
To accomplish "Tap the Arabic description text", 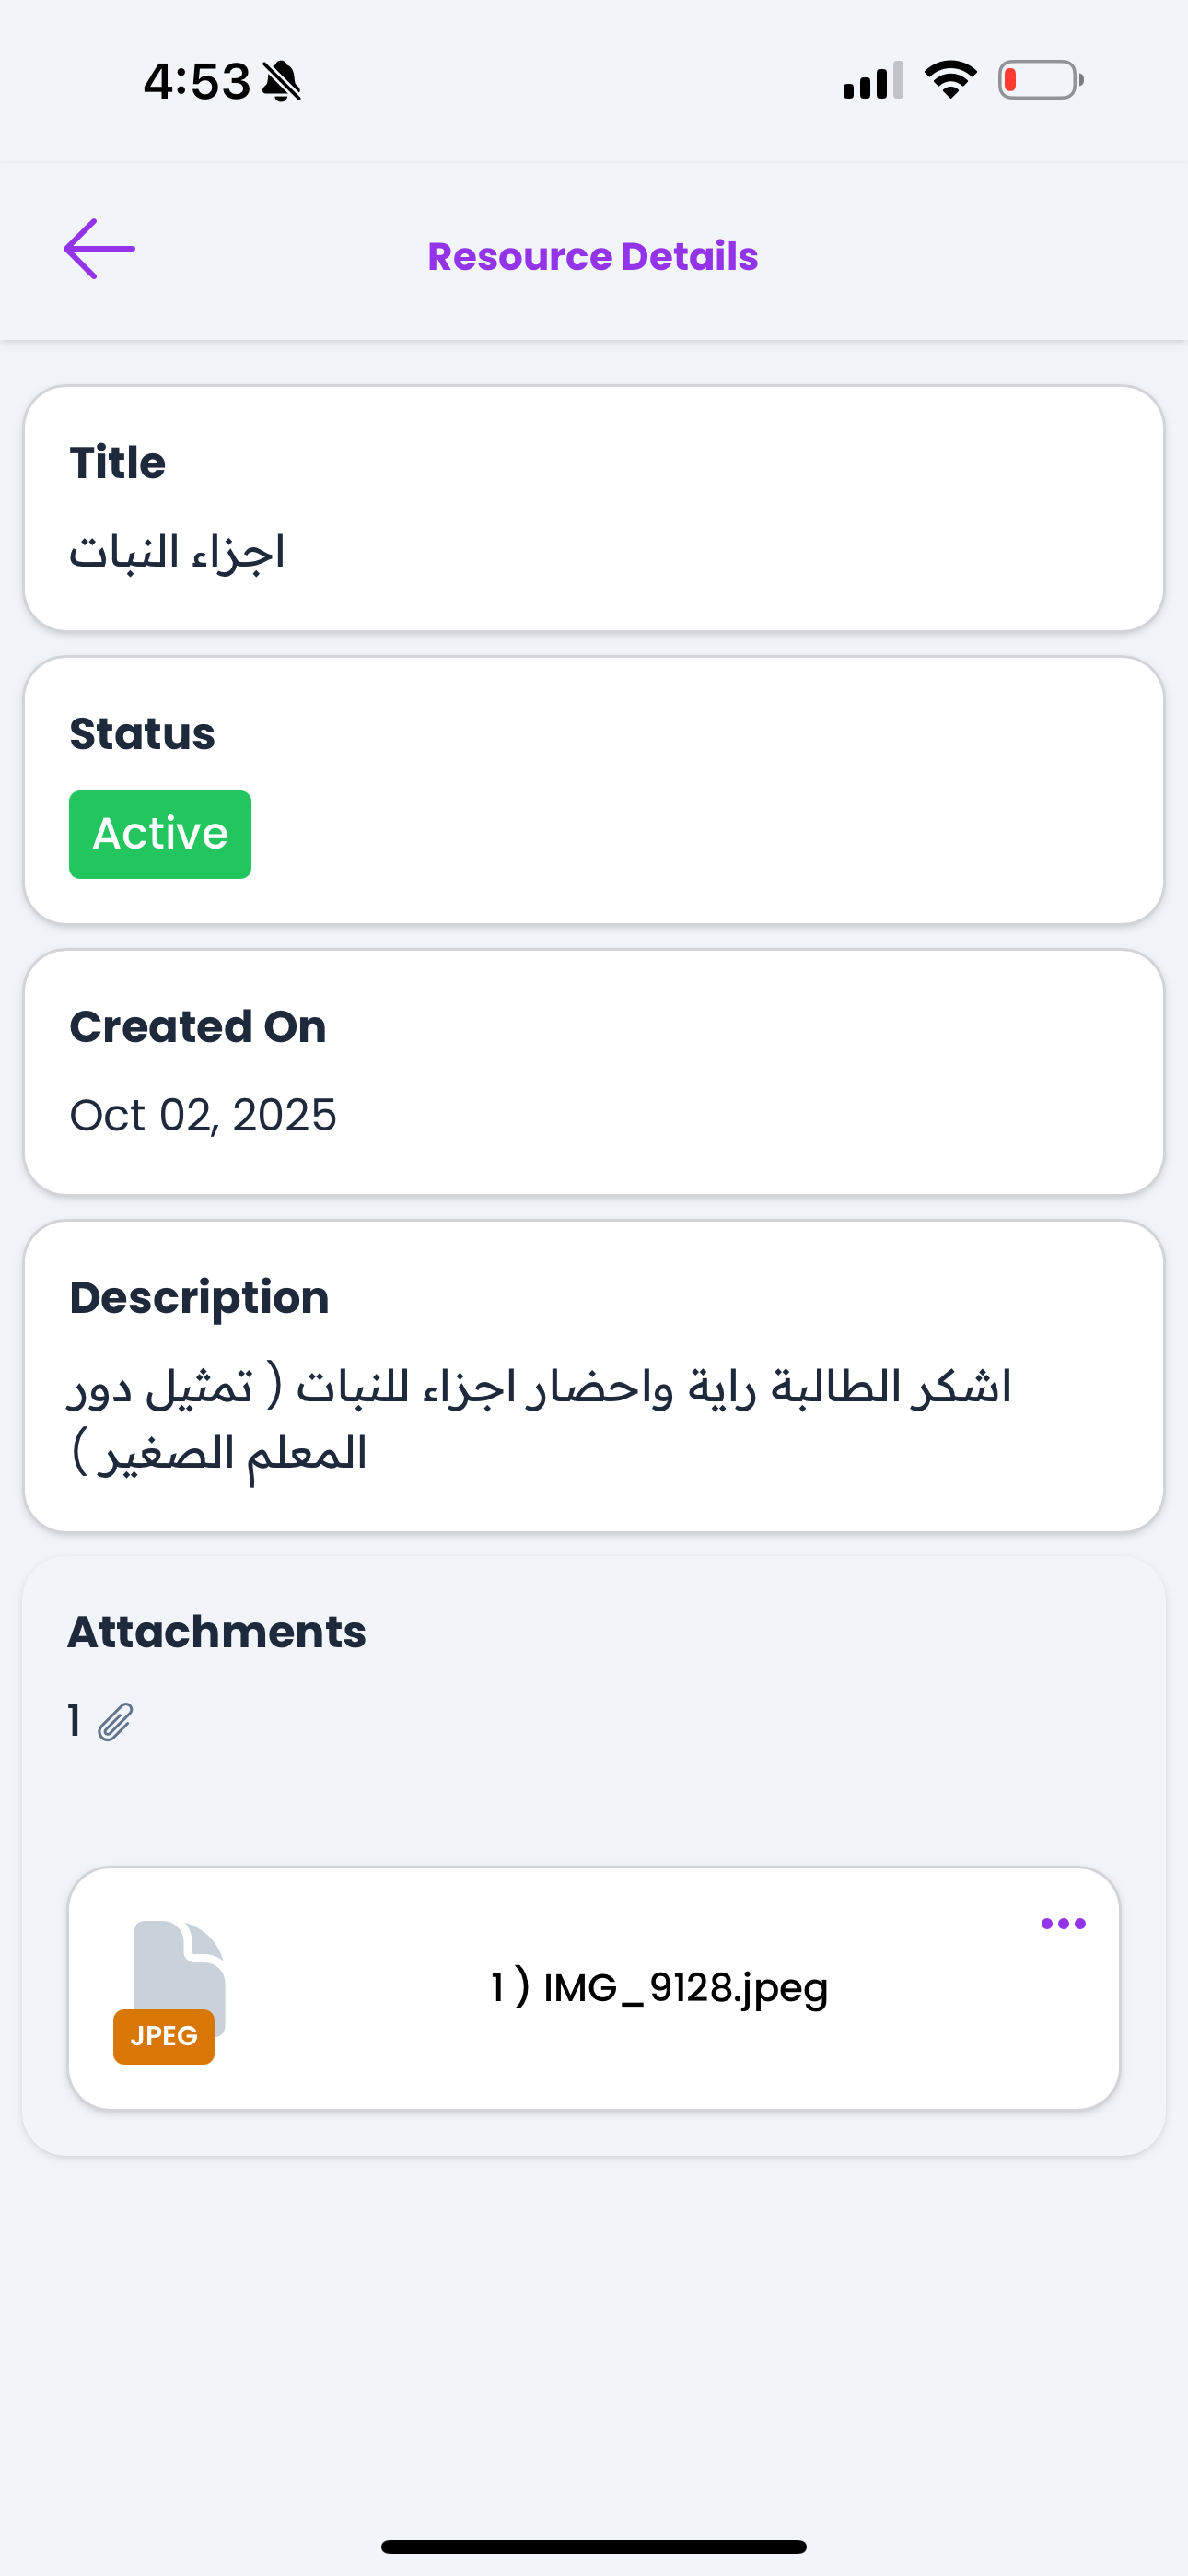I will (540, 1419).
